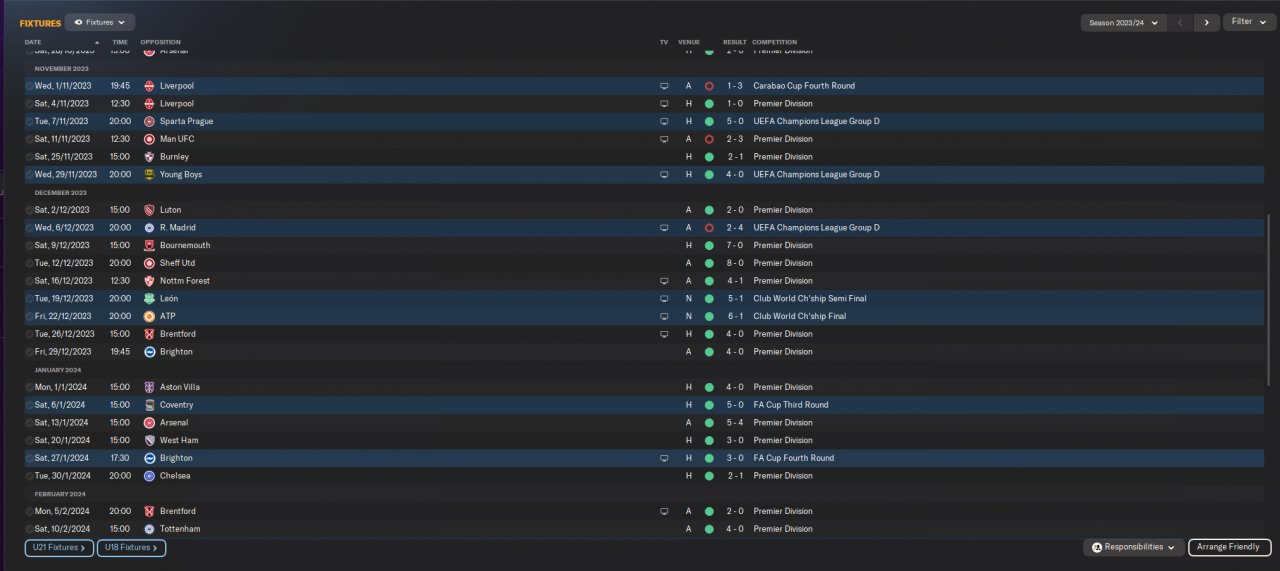Click the green win indicator for Bournemouth
Screen dimensions: 1280x571
pyautogui.click(x=709, y=246)
